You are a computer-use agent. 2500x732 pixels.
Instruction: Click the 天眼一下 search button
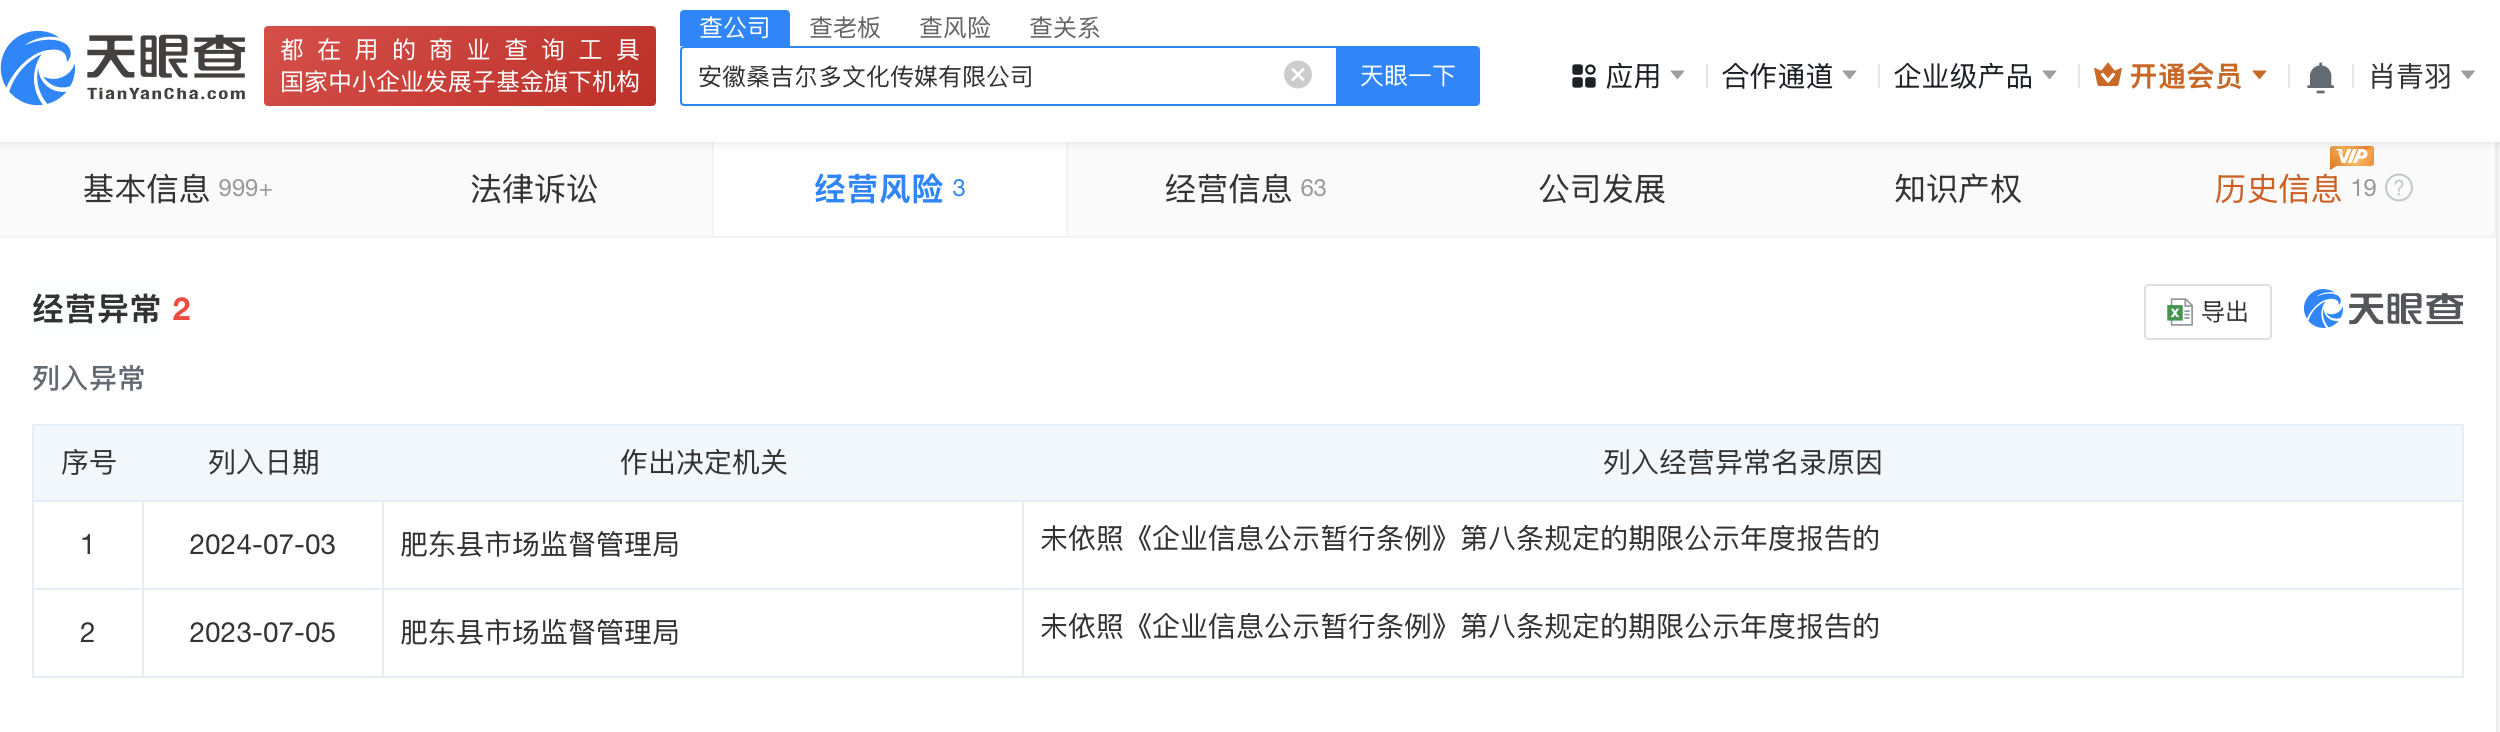click(x=1407, y=76)
